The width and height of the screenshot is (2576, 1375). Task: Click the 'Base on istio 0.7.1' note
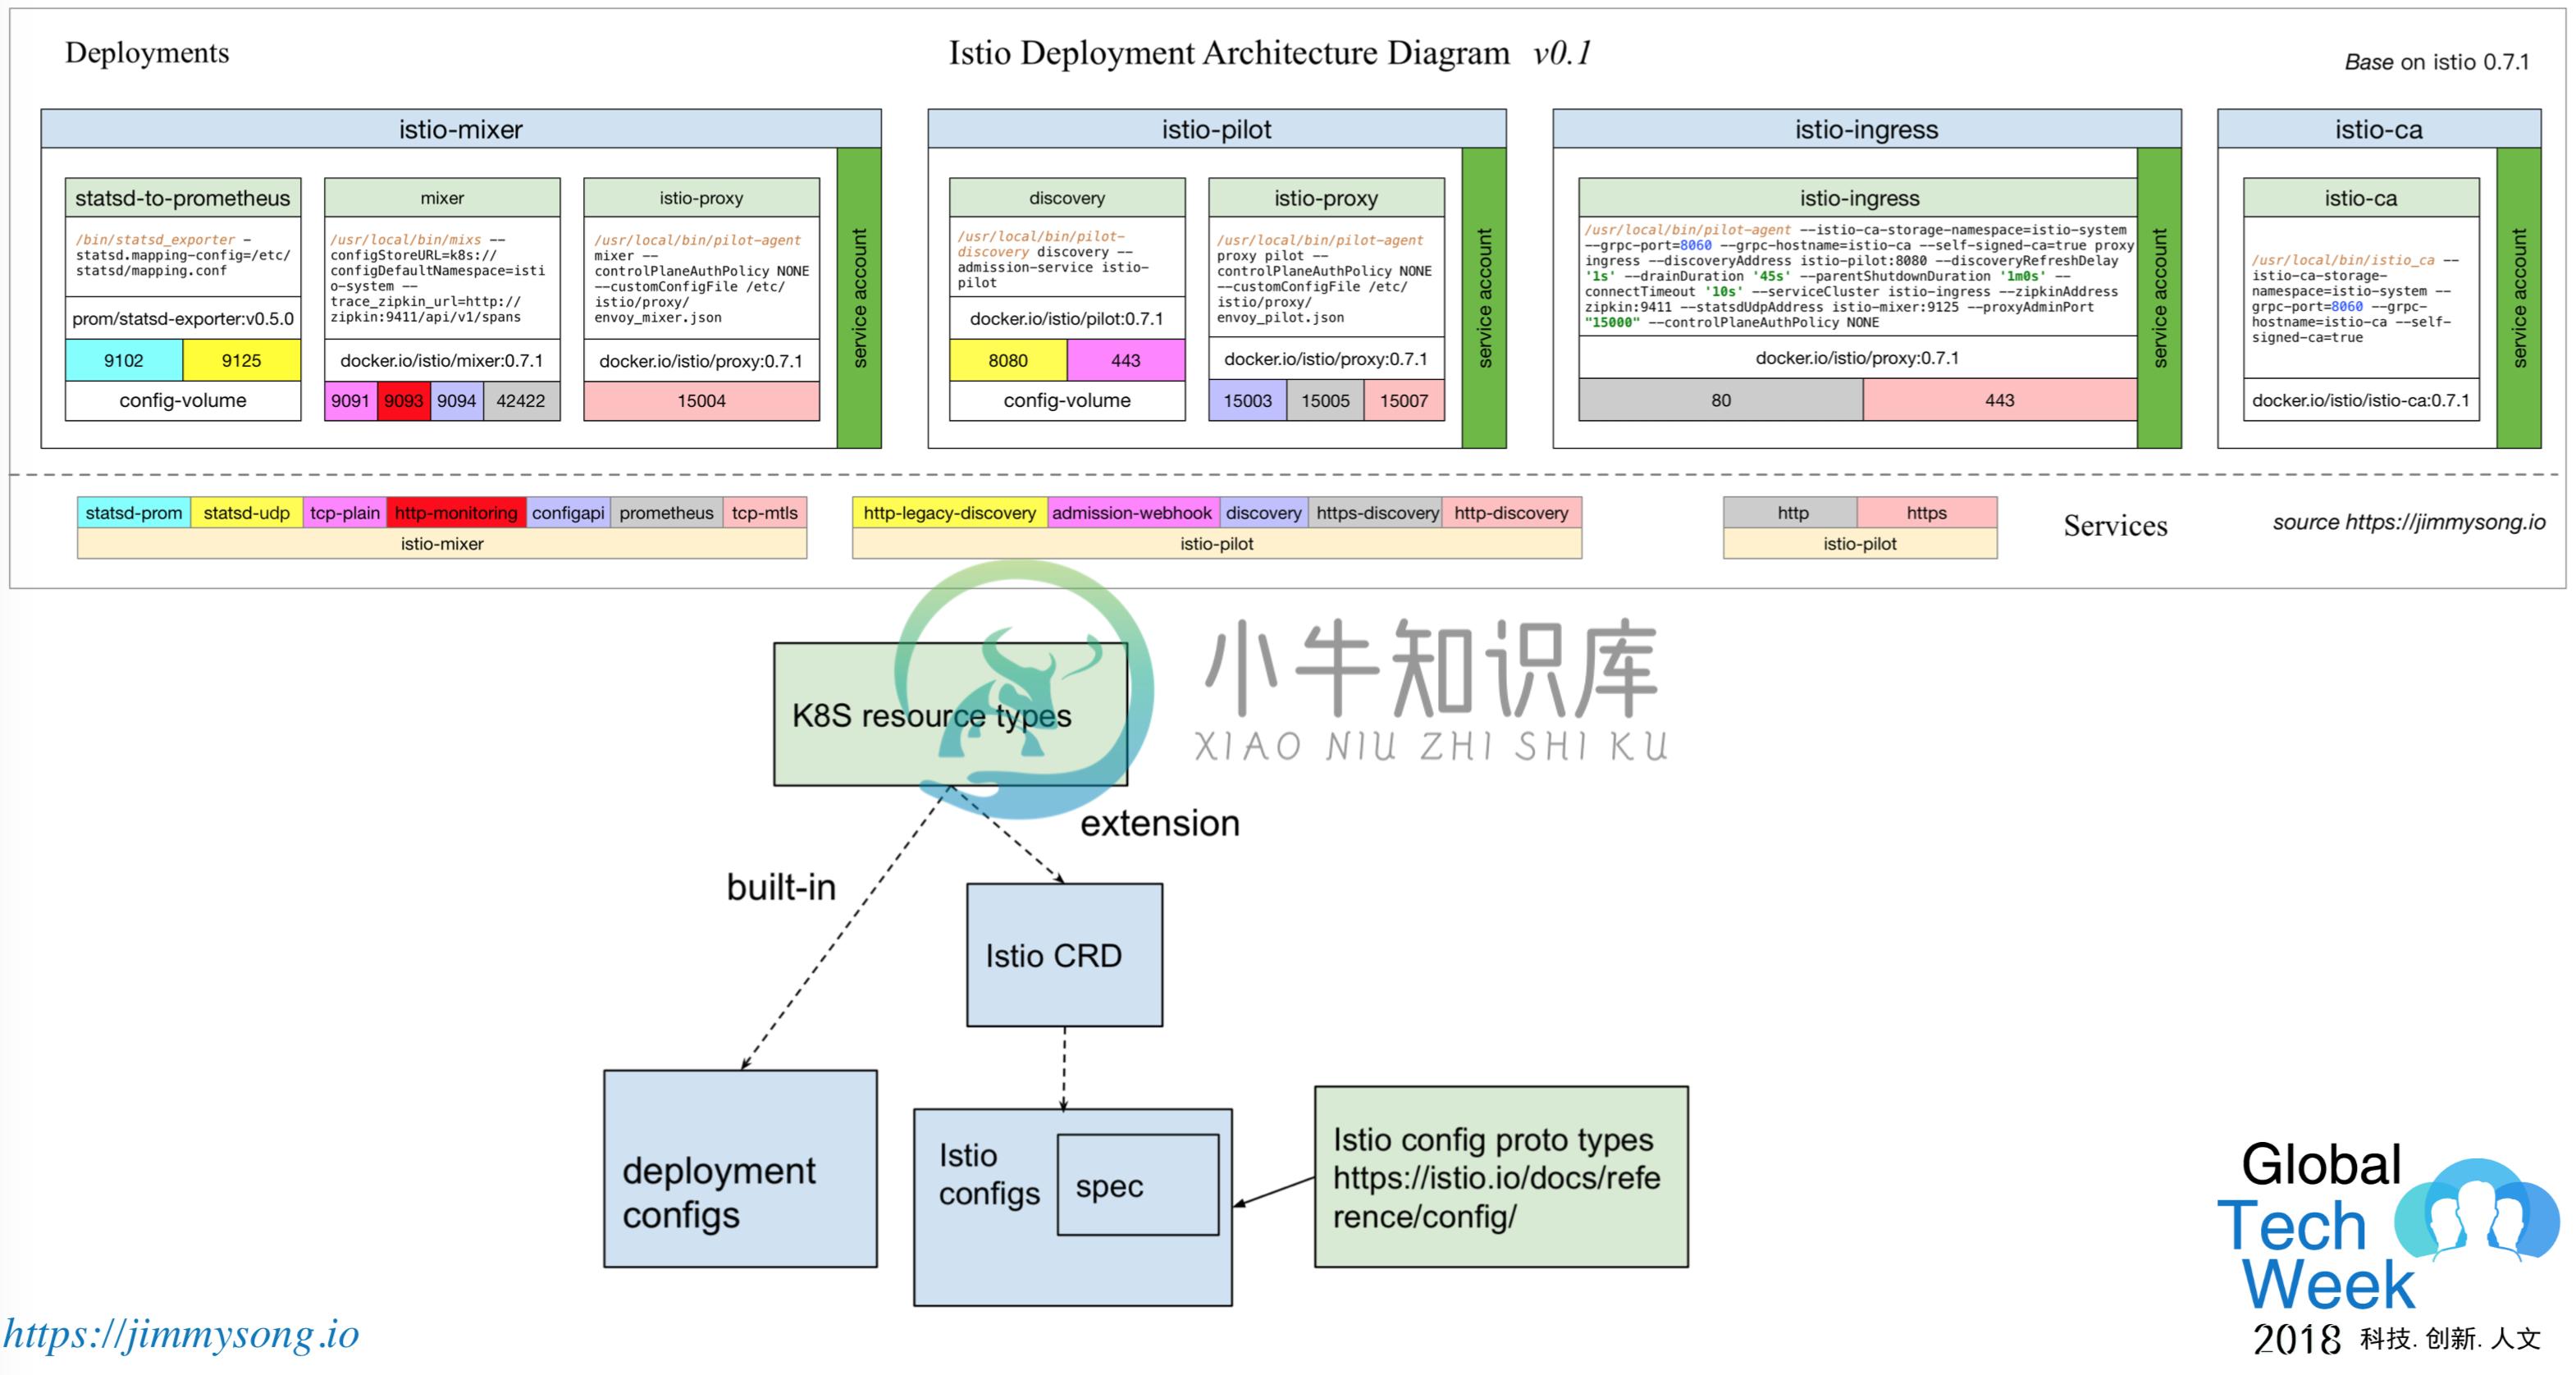point(2436,62)
